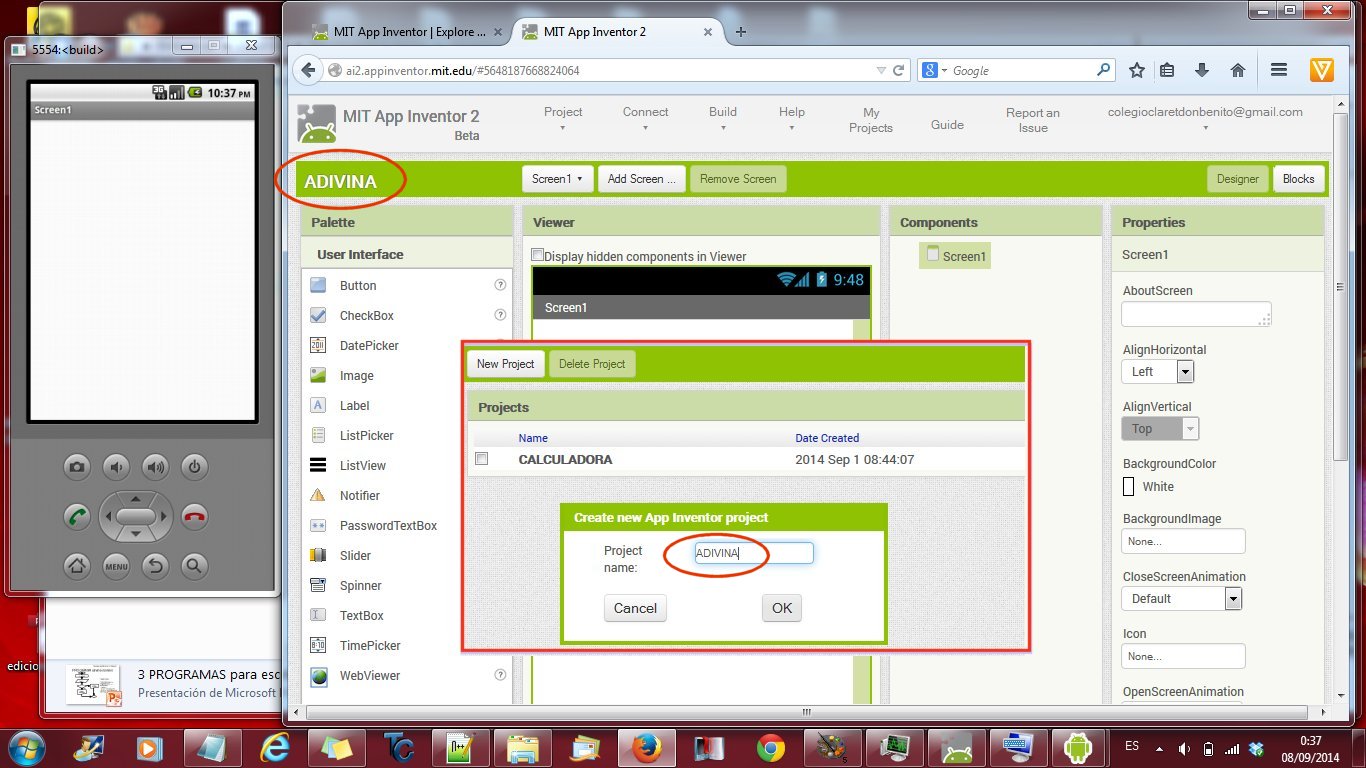Switch to the Designer view
The width and height of the screenshot is (1366, 768).
pyautogui.click(x=1238, y=179)
